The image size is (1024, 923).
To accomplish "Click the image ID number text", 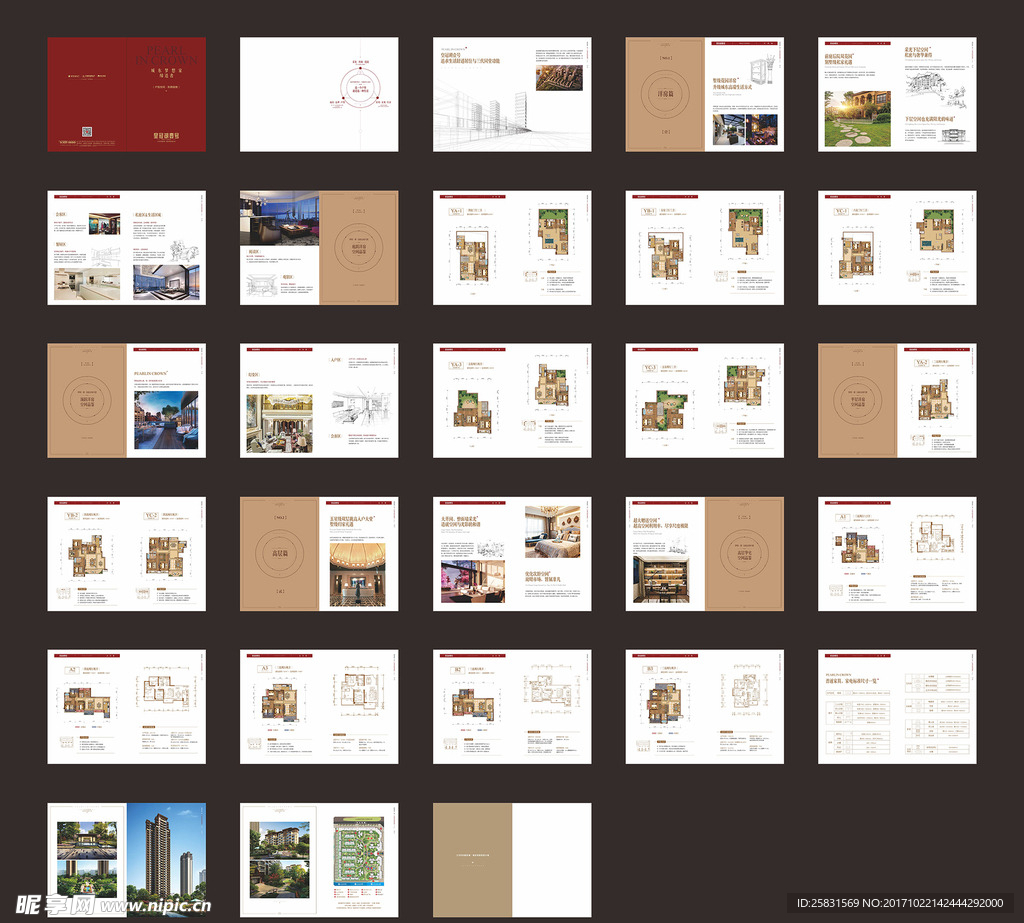I will (x=901, y=903).
